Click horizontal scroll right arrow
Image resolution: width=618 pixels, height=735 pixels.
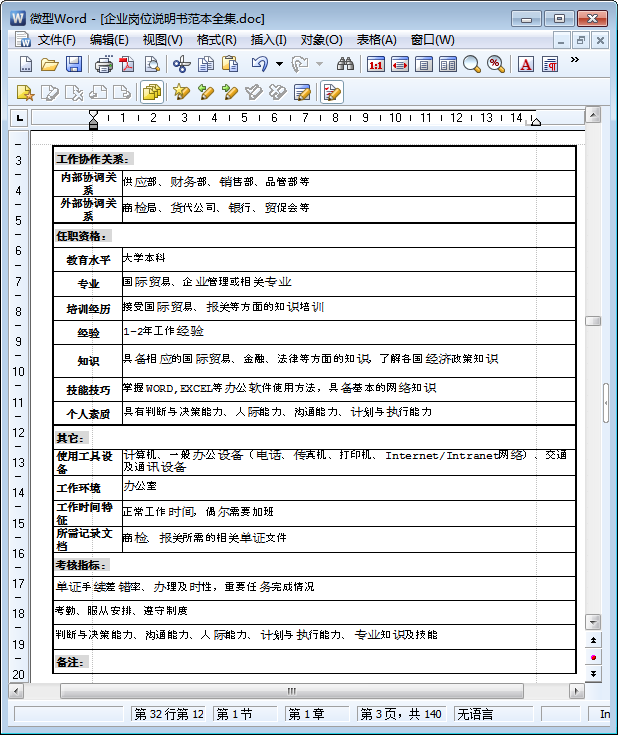click(576, 691)
